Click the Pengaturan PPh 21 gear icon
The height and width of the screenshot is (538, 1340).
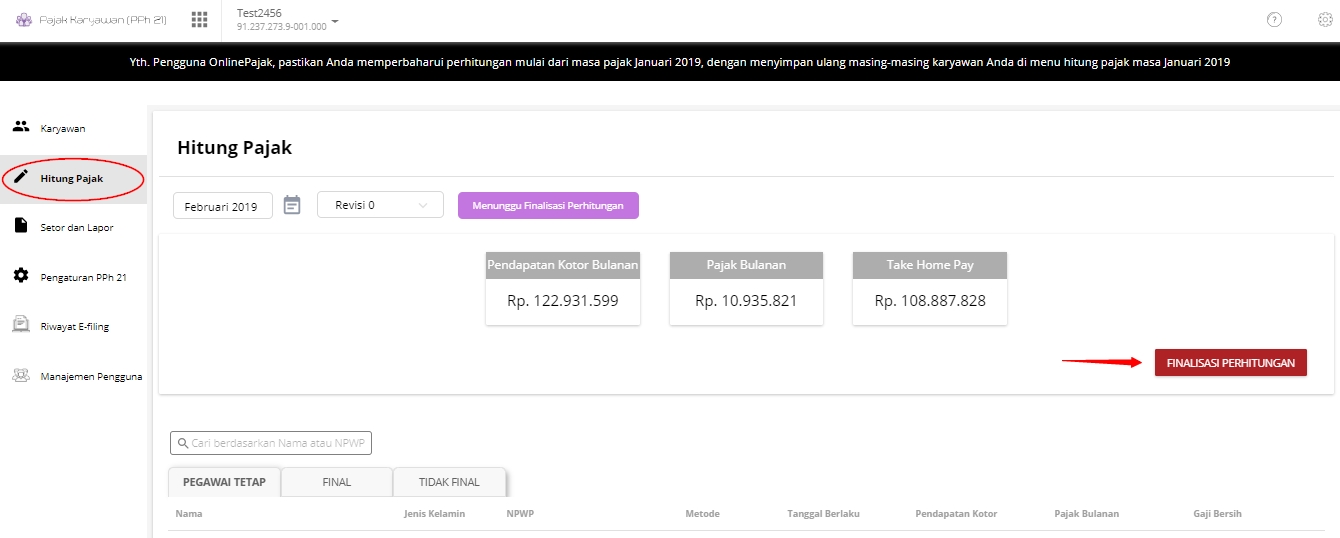pyautogui.click(x=20, y=275)
